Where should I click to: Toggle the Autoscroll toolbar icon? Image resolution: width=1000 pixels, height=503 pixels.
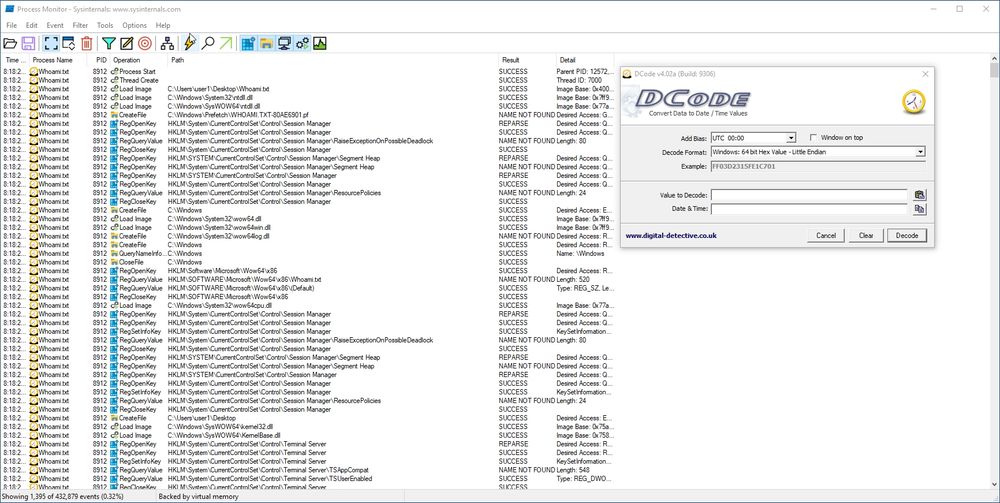(68, 43)
